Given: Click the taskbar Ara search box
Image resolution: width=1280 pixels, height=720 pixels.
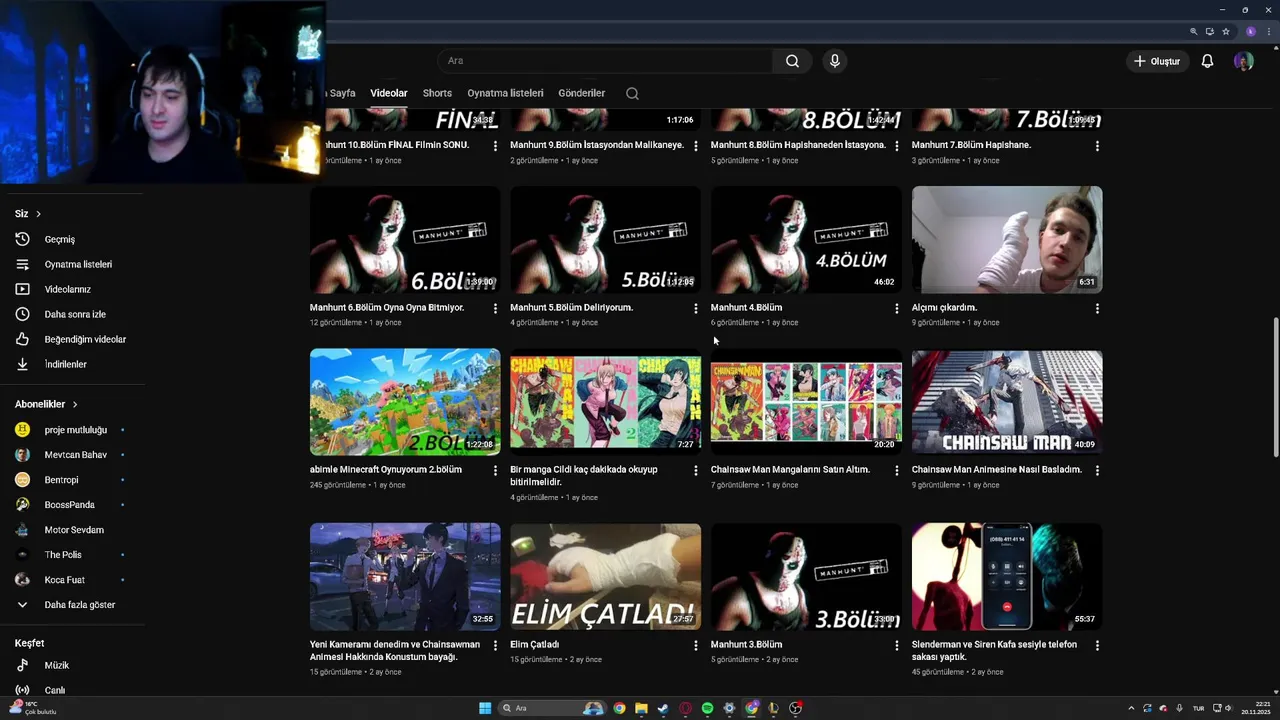Looking at the screenshot, I should (553, 708).
